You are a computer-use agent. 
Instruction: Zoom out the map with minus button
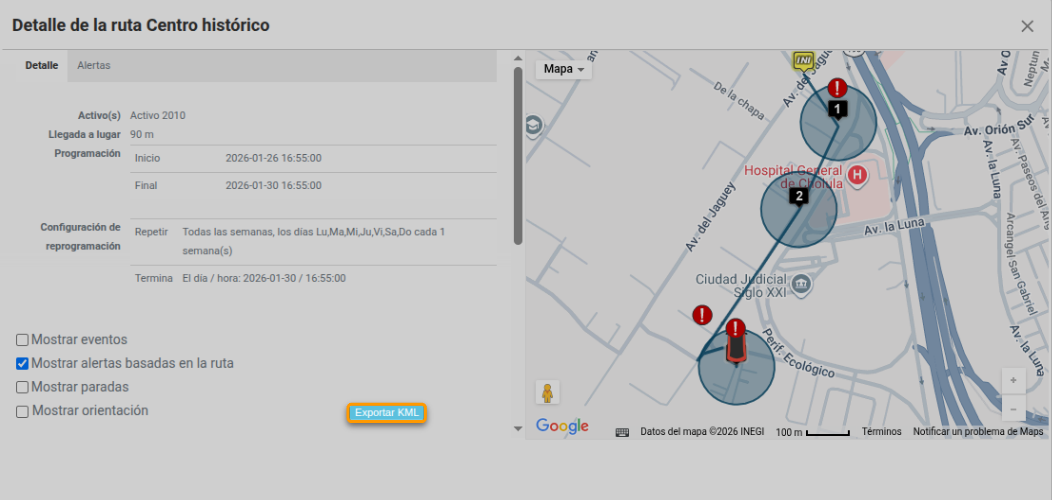click(x=1013, y=408)
